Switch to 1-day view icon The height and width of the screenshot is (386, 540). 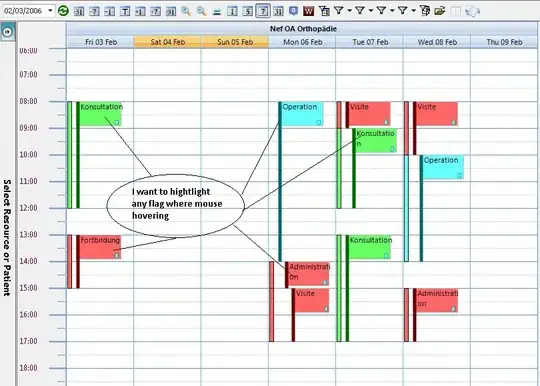pyautogui.click(x=232, y=11)
